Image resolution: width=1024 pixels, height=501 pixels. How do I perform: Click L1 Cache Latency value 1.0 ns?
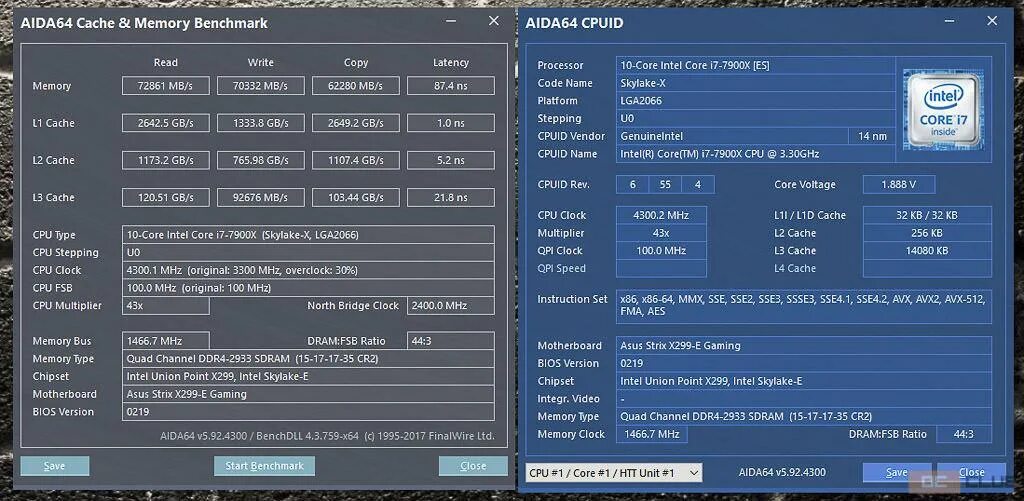[x=451, y=123]
